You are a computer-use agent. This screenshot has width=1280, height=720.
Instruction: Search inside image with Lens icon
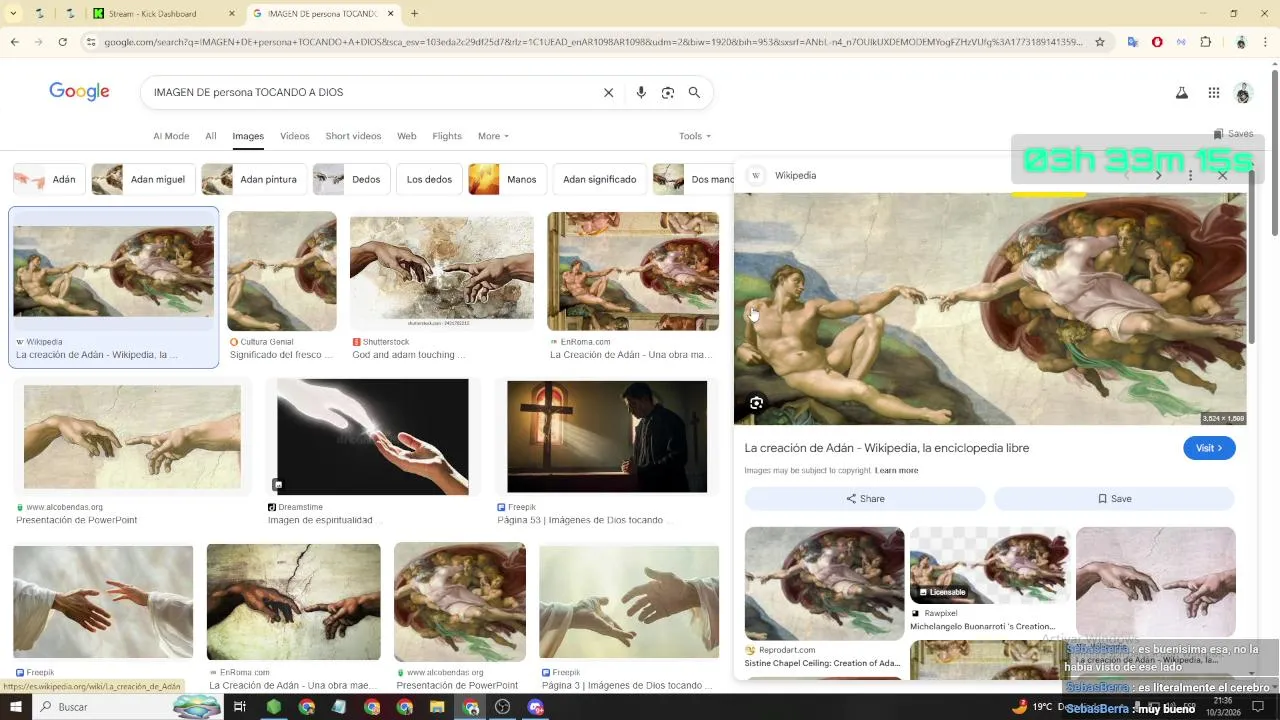click(756, 403)
